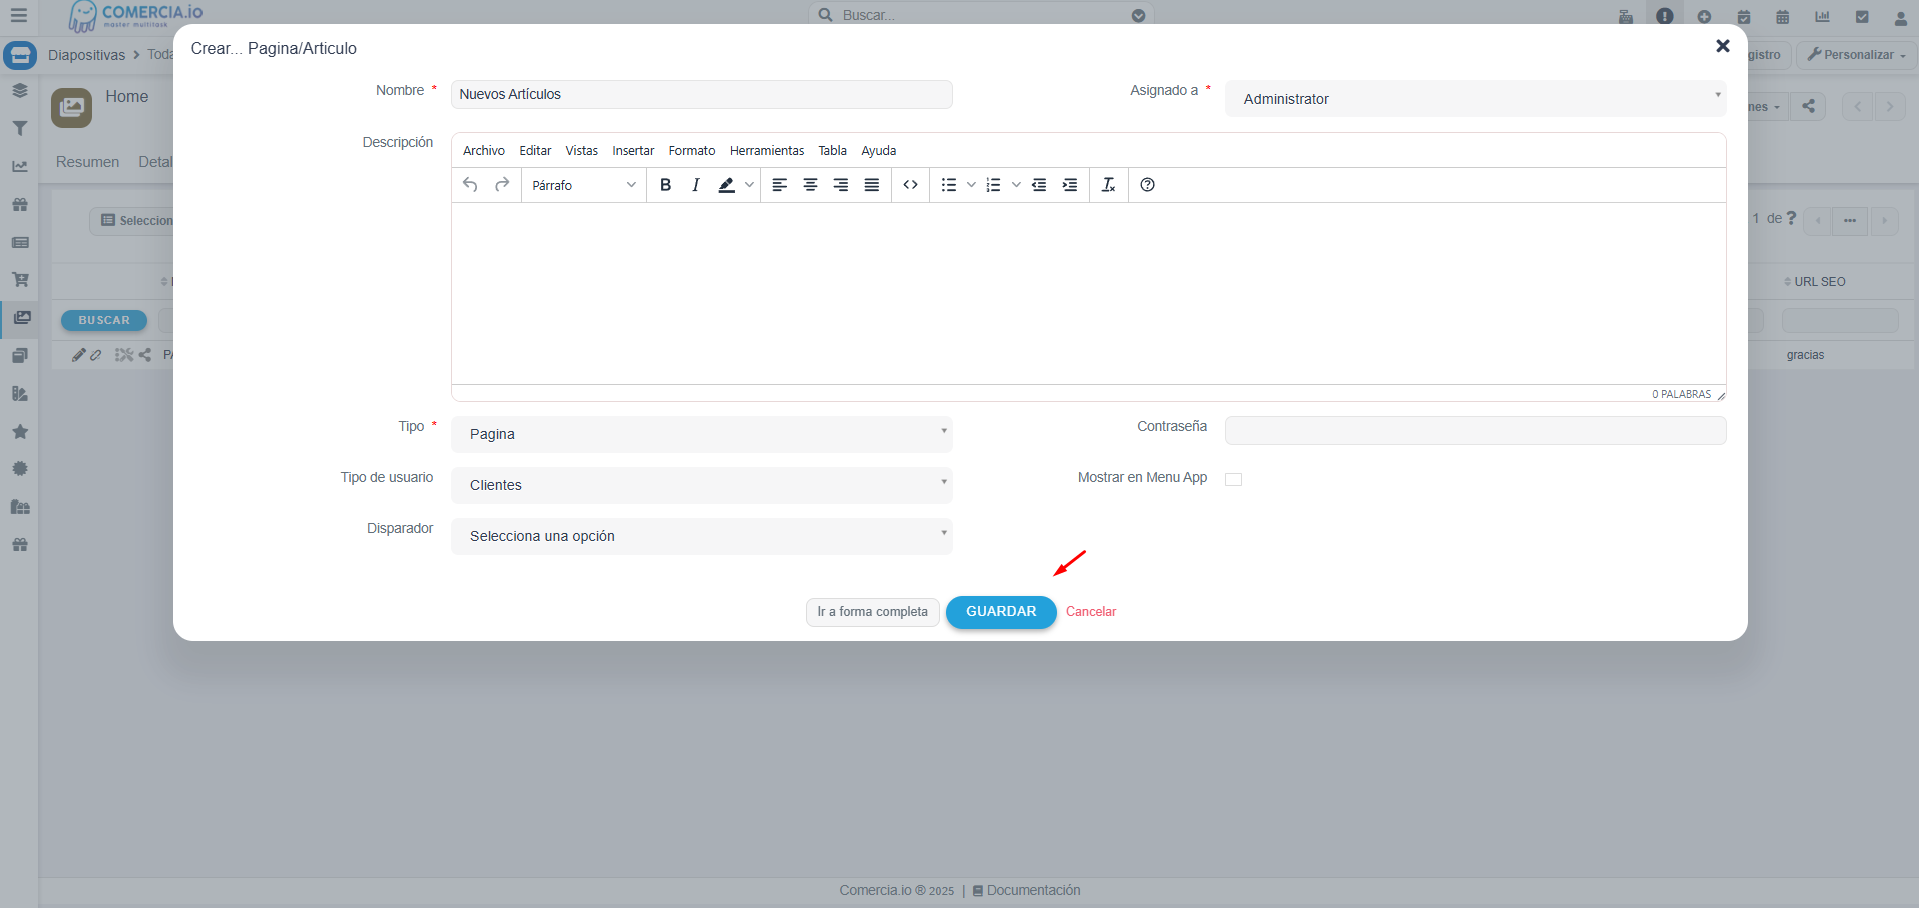Click the Nombre input field
1919x908 pixels.
(x=702, y=94)
